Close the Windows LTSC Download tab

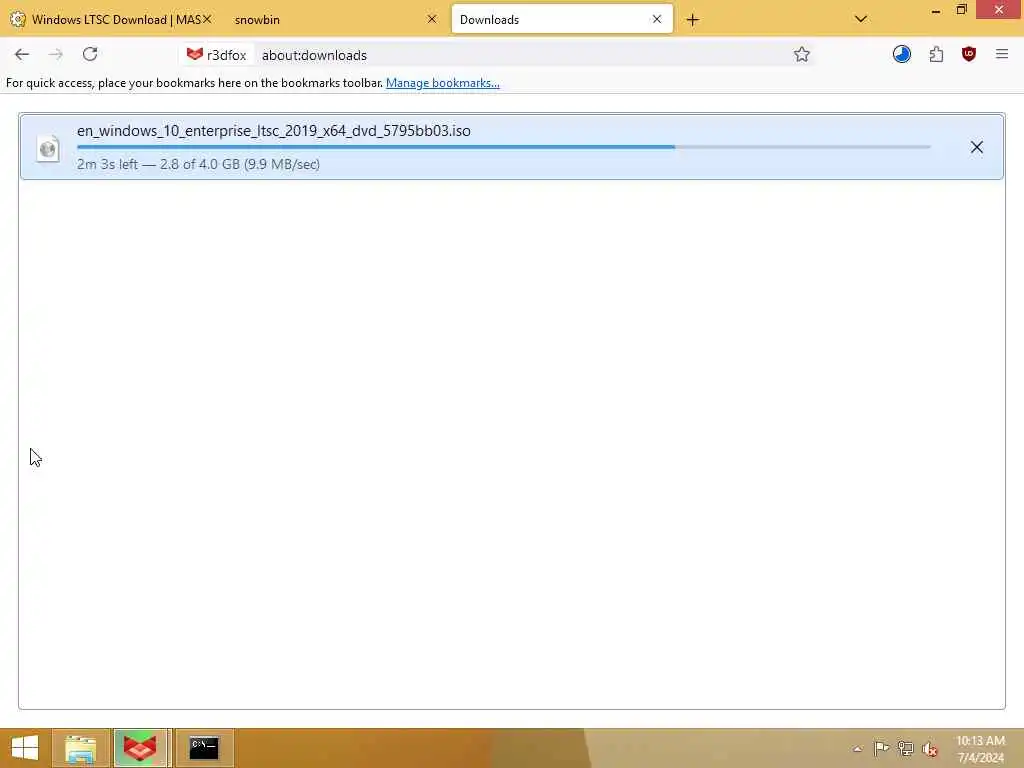(x=207, y=19)
